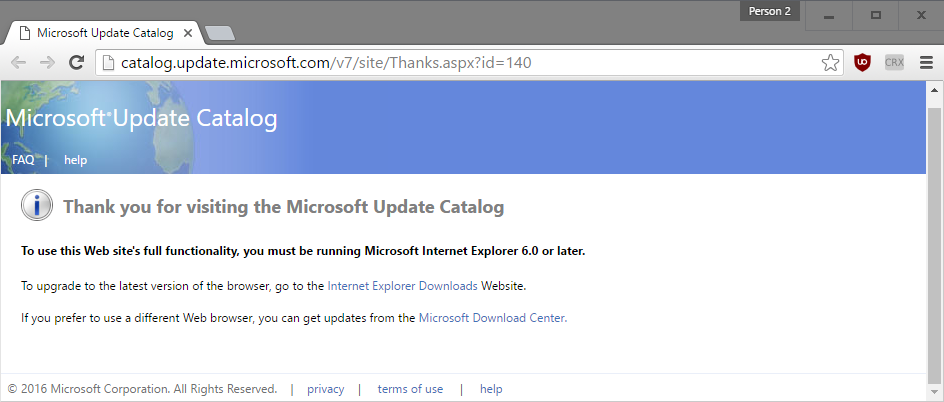Open the privacy link in the footer
Screen dimensions: 944x402
tap(326, 389)
